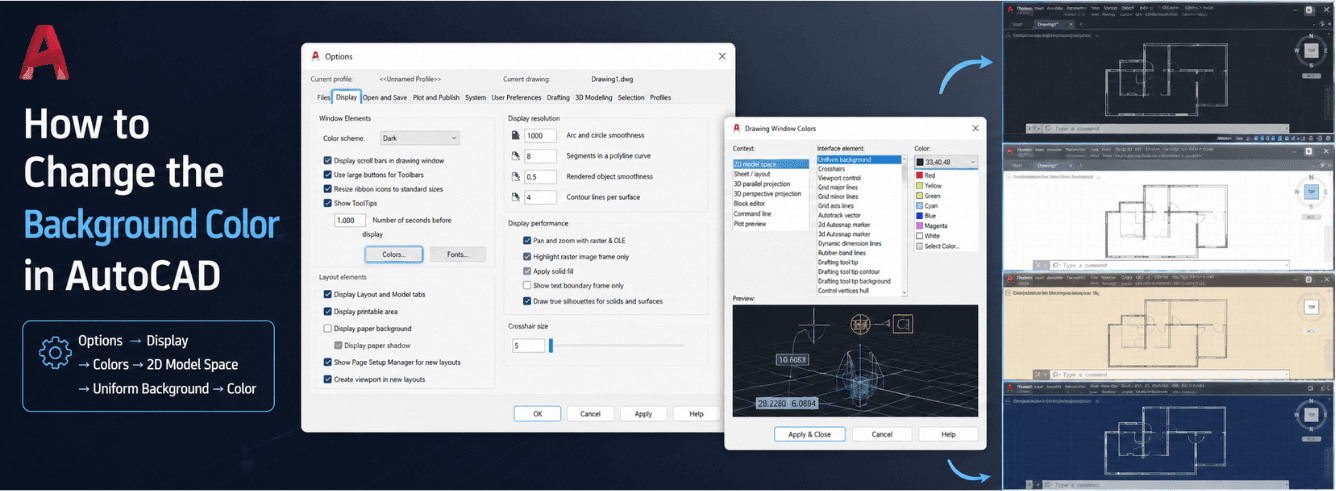Click the Colors... button
Screen dimensions: 1336x491
pyautogui.click(x=394, y=255)
